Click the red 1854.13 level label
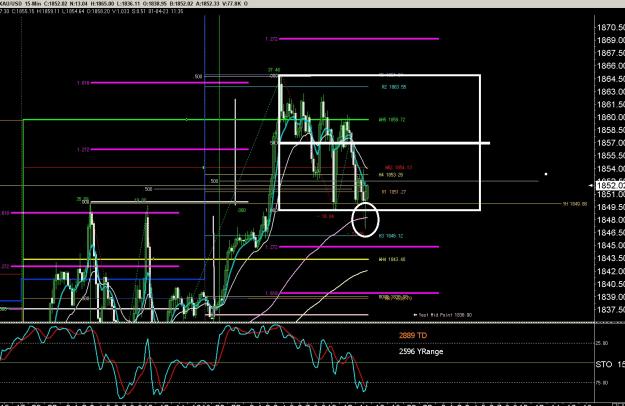 (x=399, y=168)
